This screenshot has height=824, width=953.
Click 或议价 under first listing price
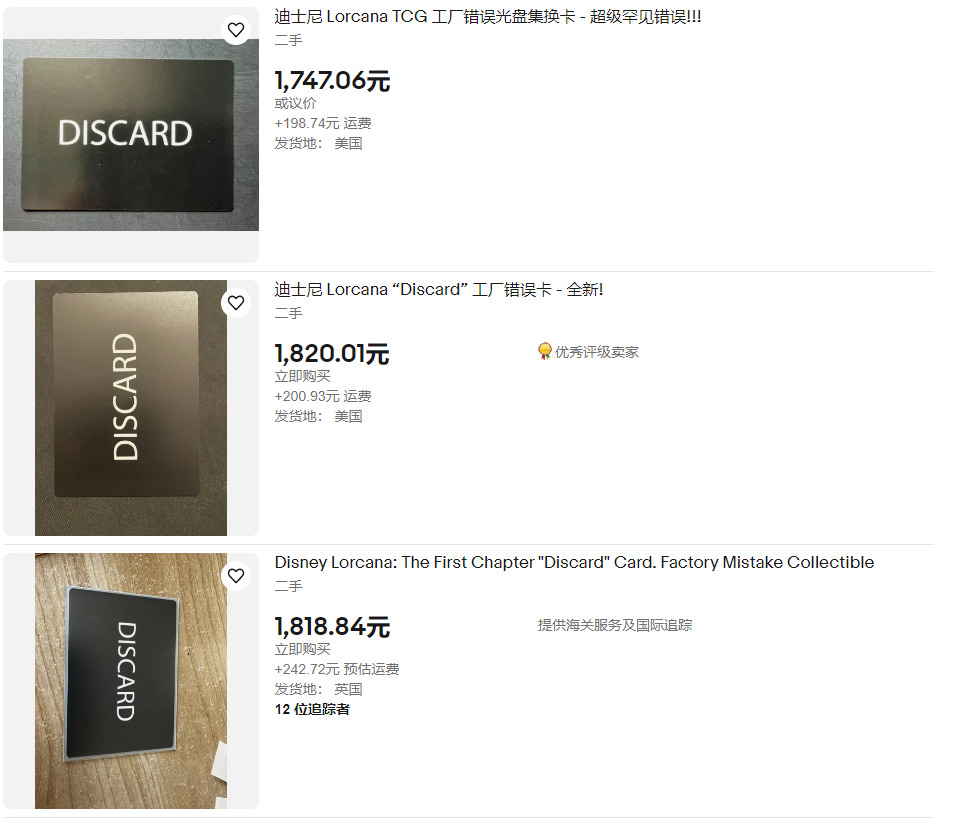coord(295,103)
